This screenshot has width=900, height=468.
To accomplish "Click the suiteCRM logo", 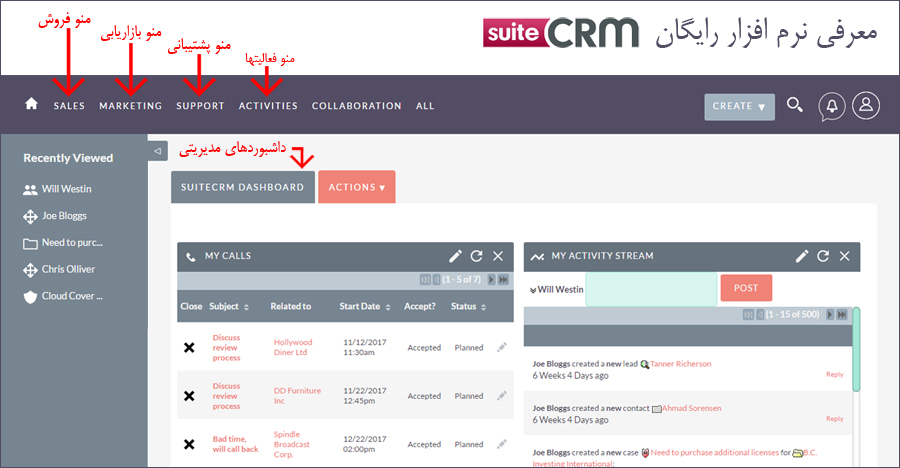I will (x=561, y=32).
